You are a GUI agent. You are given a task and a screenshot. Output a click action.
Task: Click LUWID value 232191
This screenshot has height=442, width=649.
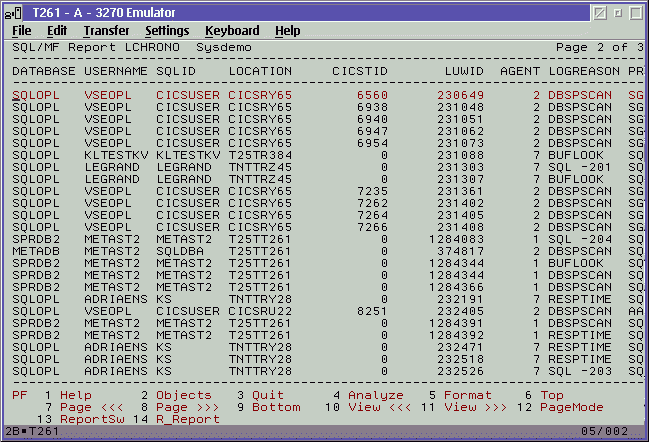tap(460, 299)
